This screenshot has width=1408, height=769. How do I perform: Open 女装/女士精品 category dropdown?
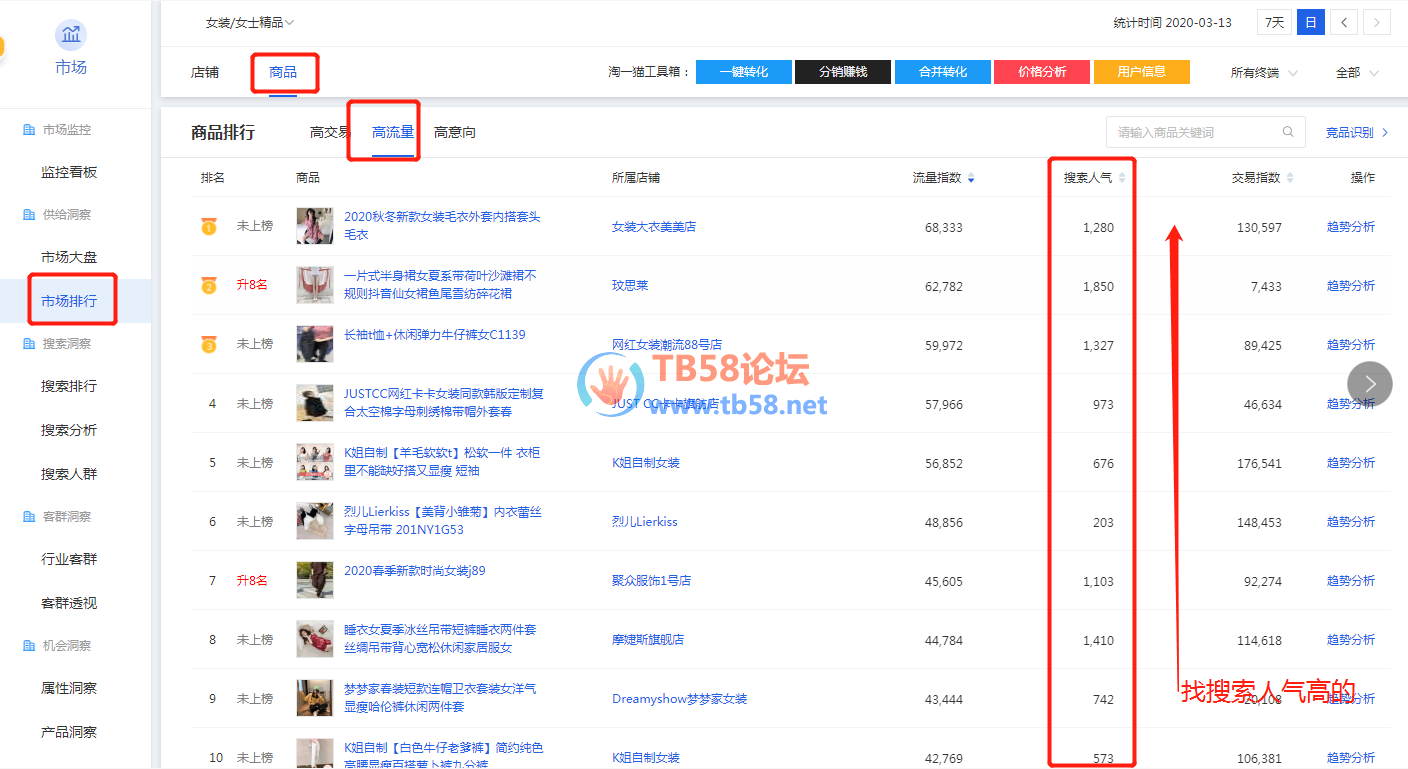click(x=249, y=22)
